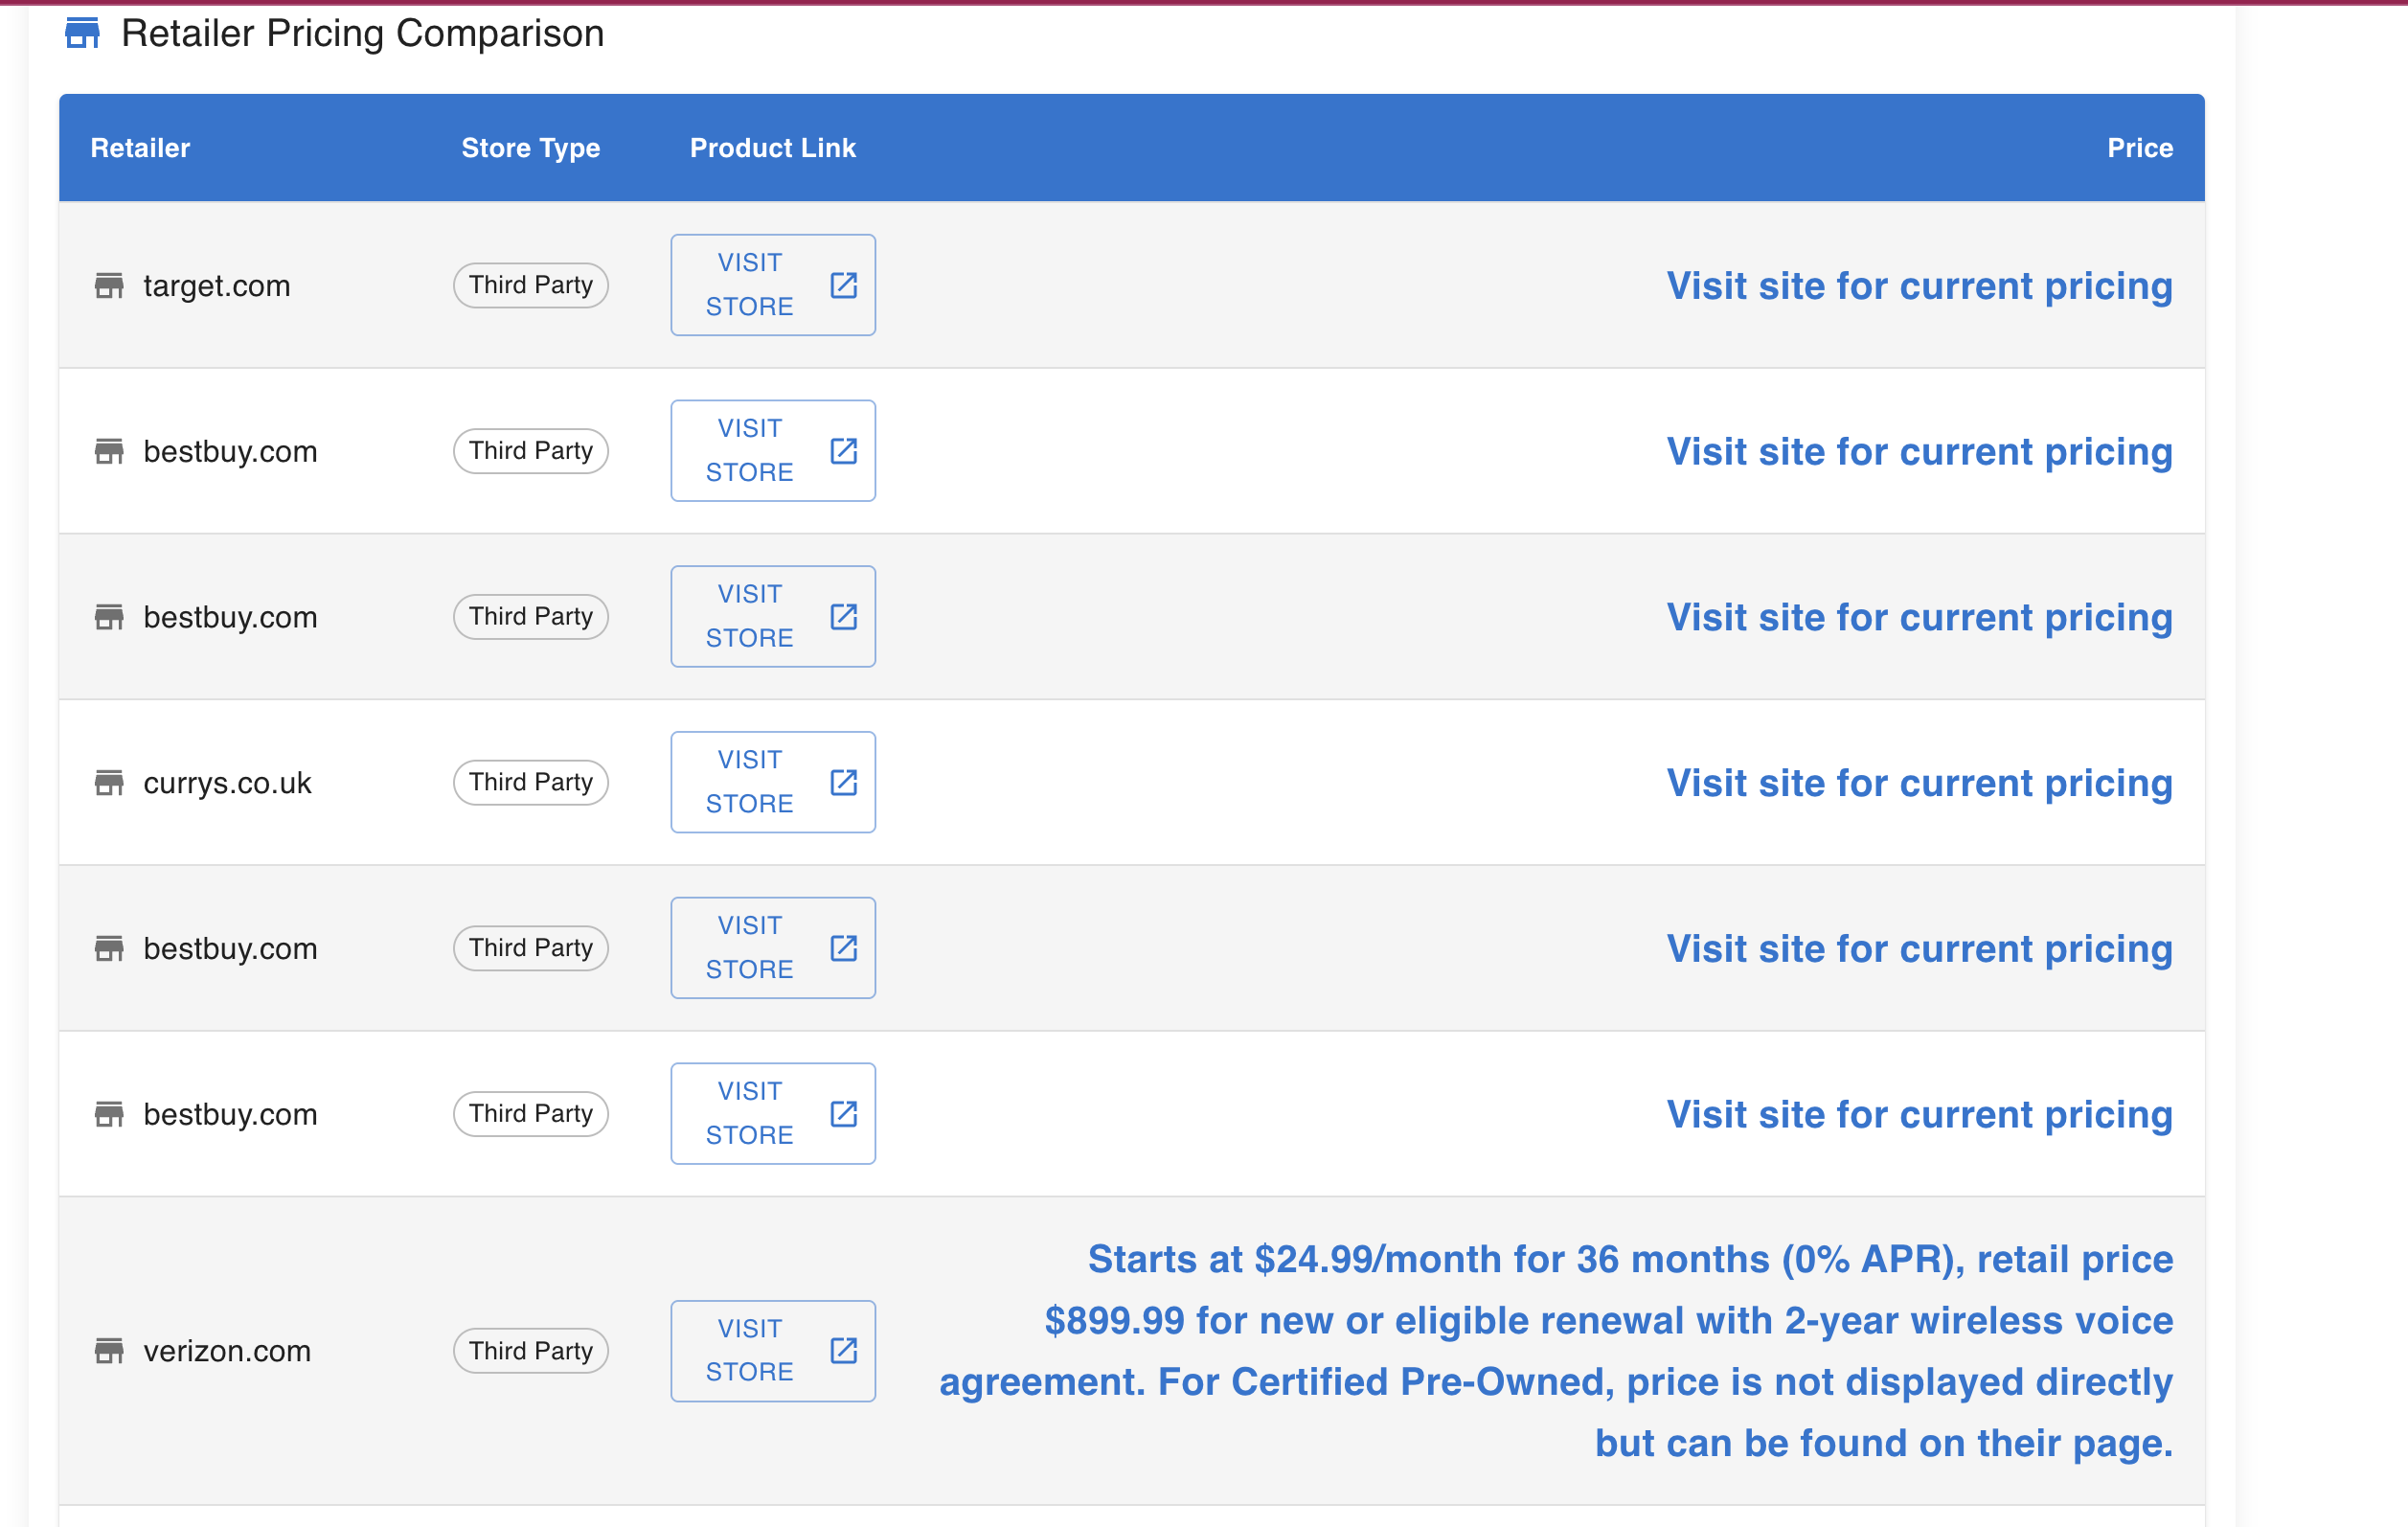Click the Product Link column header
Viewport: 2408px width, 1527px height.
(772, 148)
